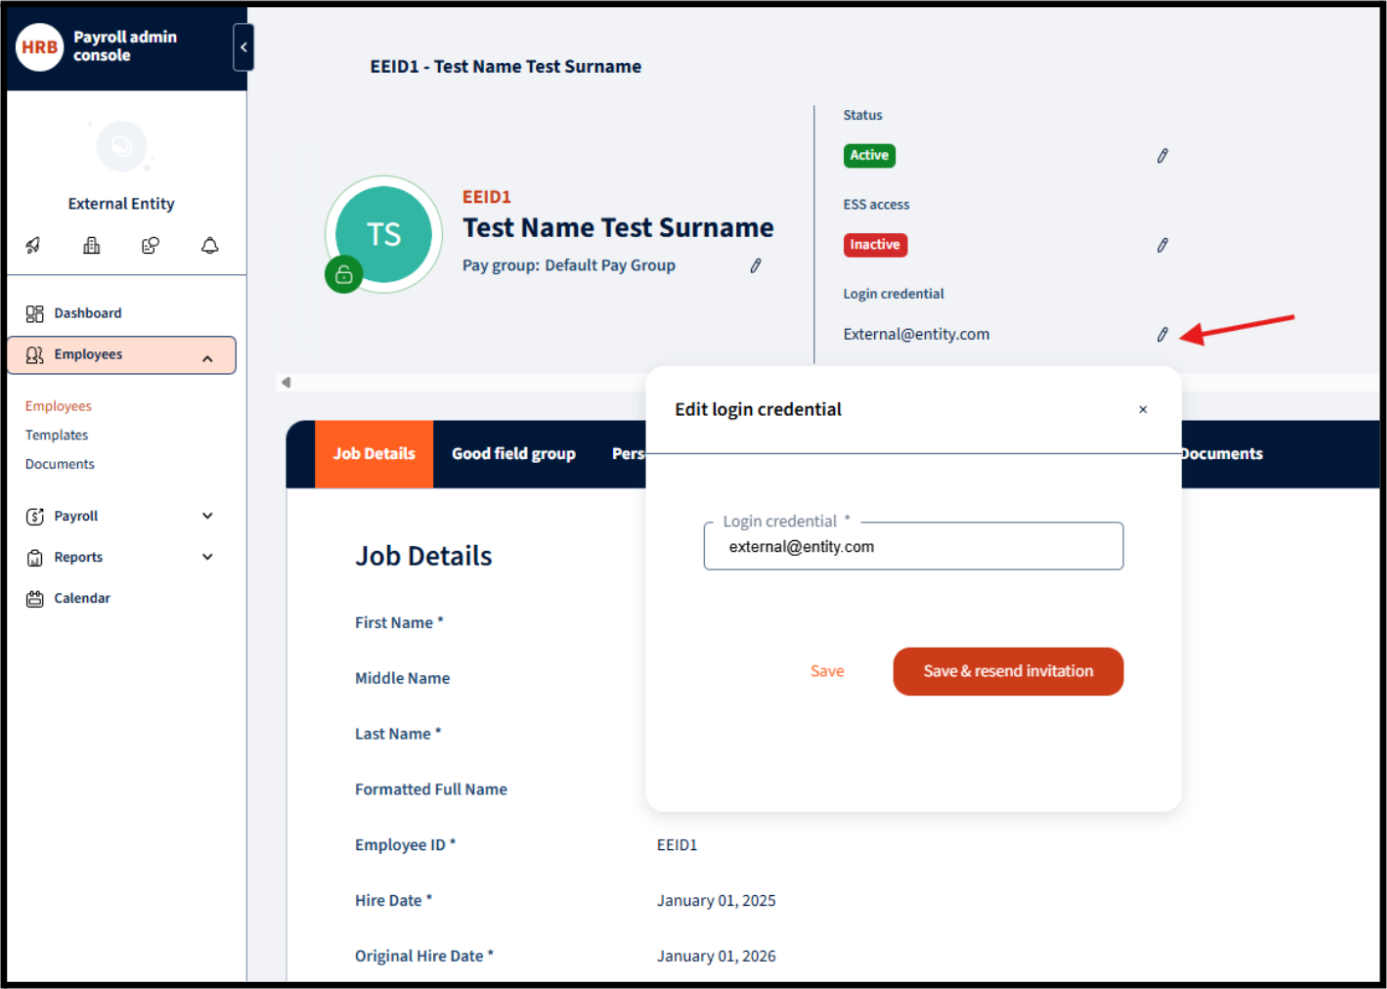Click the edit pencil next to Status

(x=1162, y=156)
